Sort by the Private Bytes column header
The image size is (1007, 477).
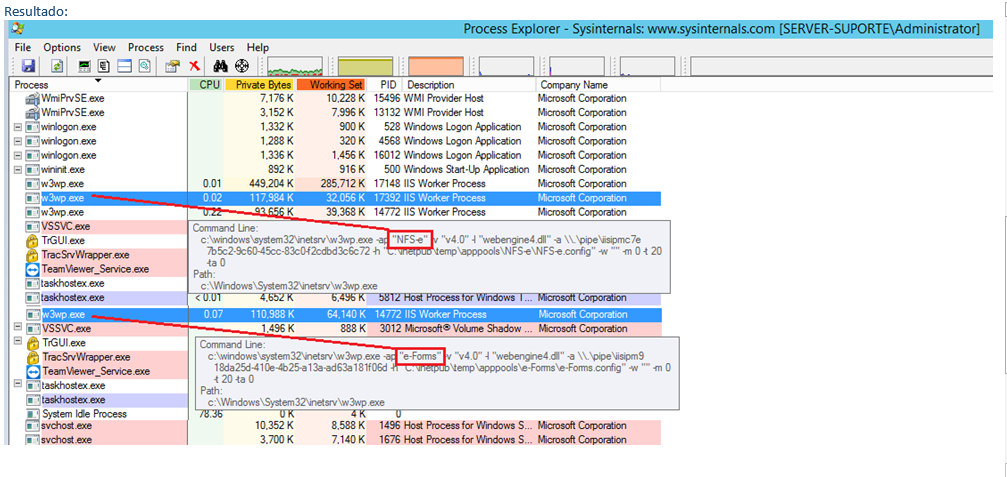pos(260,85)
